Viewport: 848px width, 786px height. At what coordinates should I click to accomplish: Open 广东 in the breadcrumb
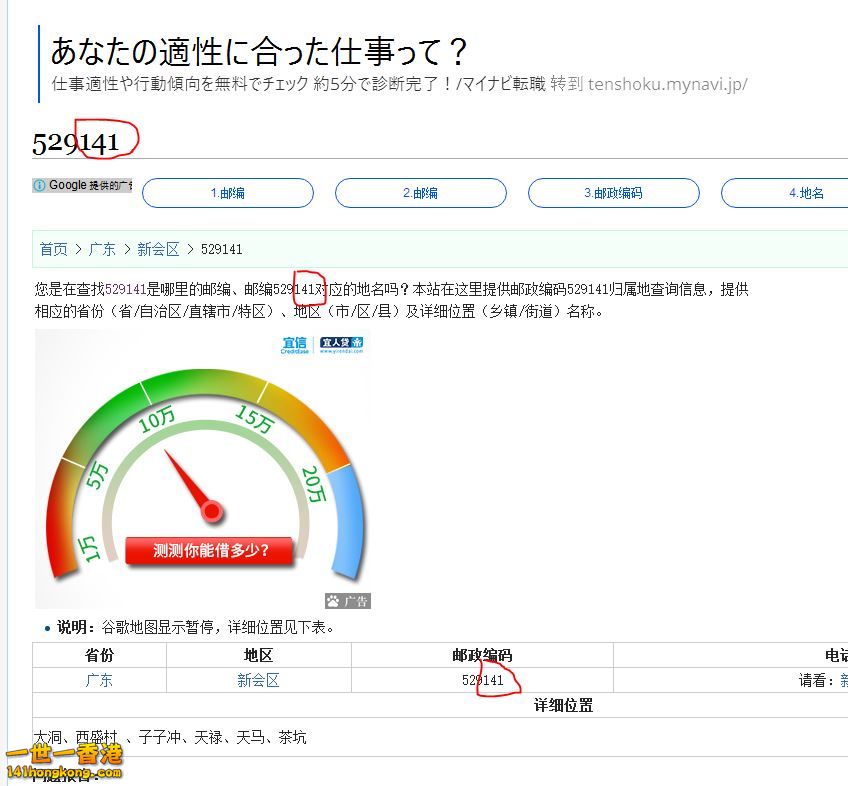tap(102, 249)
